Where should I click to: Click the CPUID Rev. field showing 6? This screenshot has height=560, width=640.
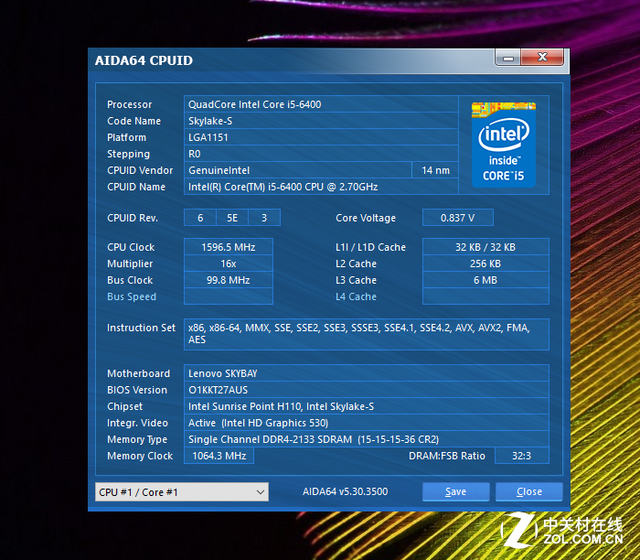point(200,218)
